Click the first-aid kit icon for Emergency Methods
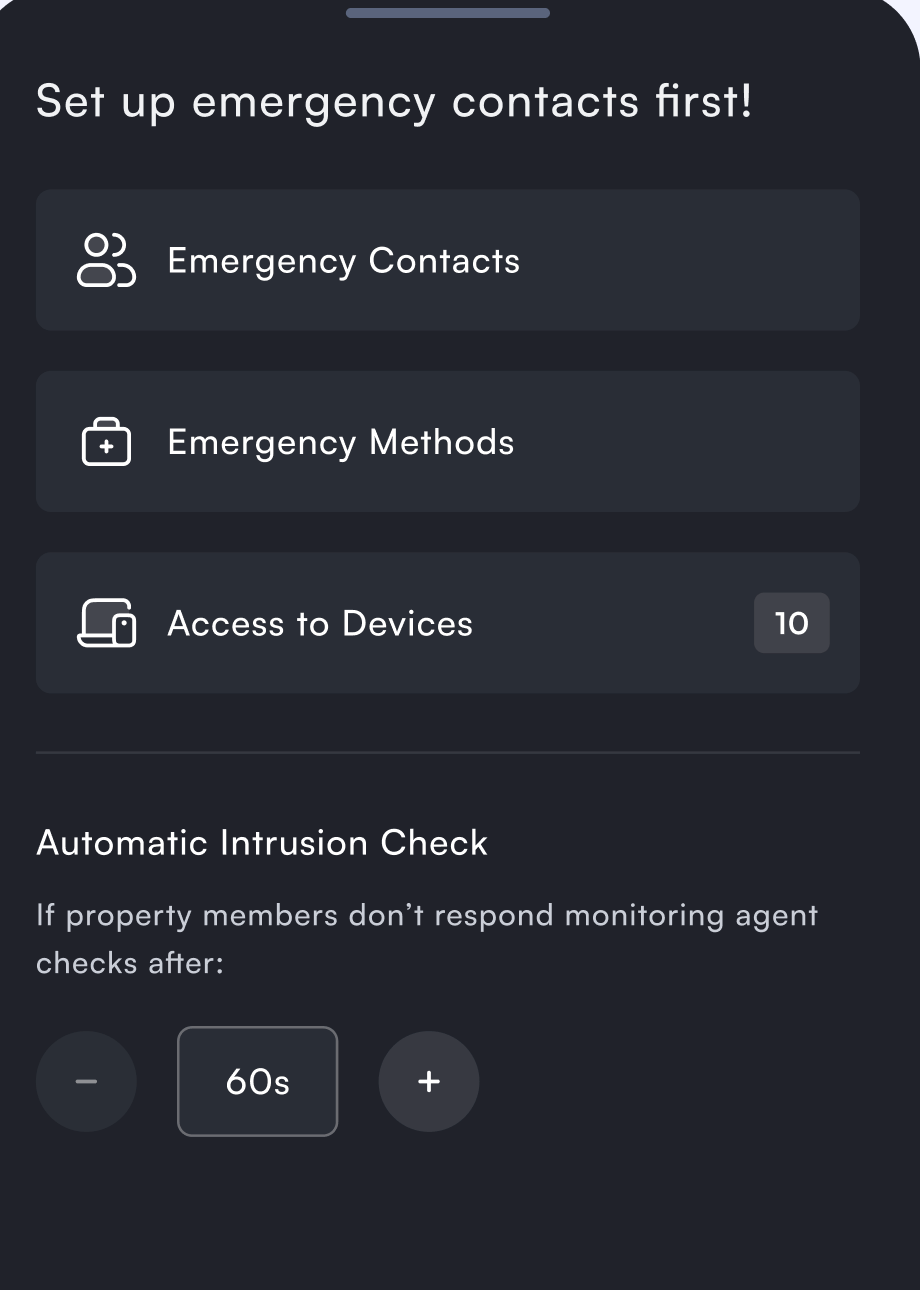 106,442
